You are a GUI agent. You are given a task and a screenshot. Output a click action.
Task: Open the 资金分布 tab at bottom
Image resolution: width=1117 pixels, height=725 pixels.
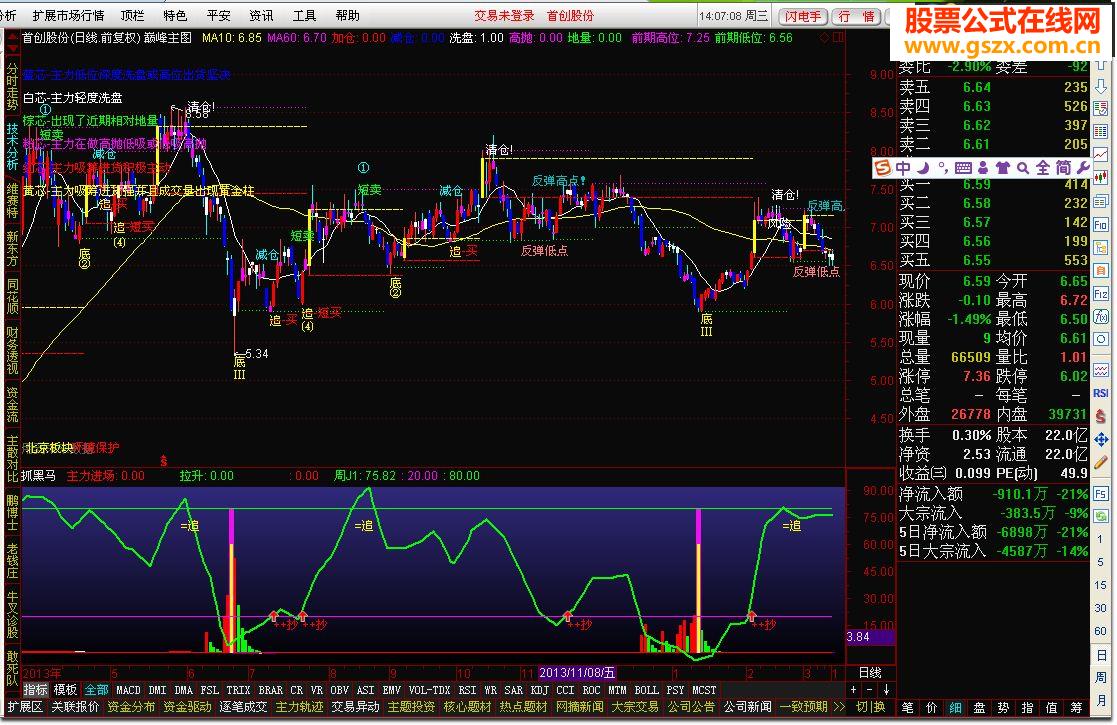[x=130, y=706]
